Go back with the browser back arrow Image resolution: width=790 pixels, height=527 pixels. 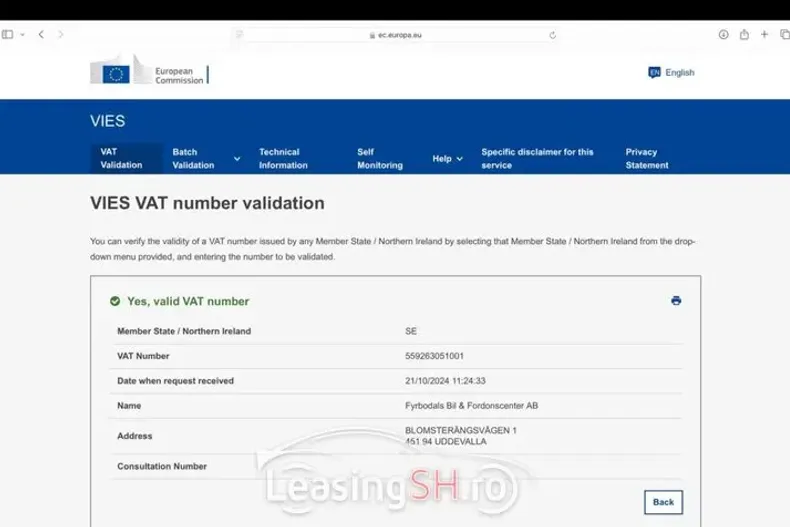(x=41, y=34)
